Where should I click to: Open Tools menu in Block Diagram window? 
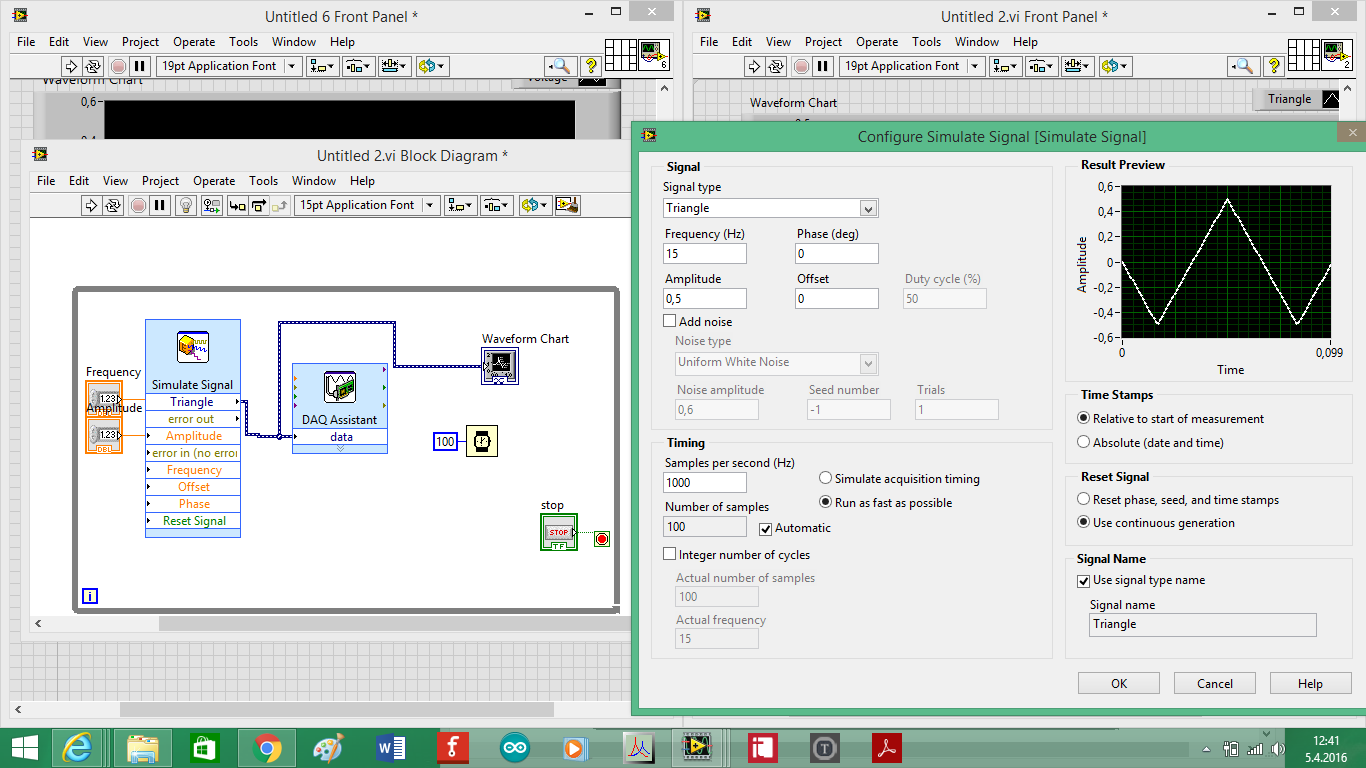tap(263, 181)
